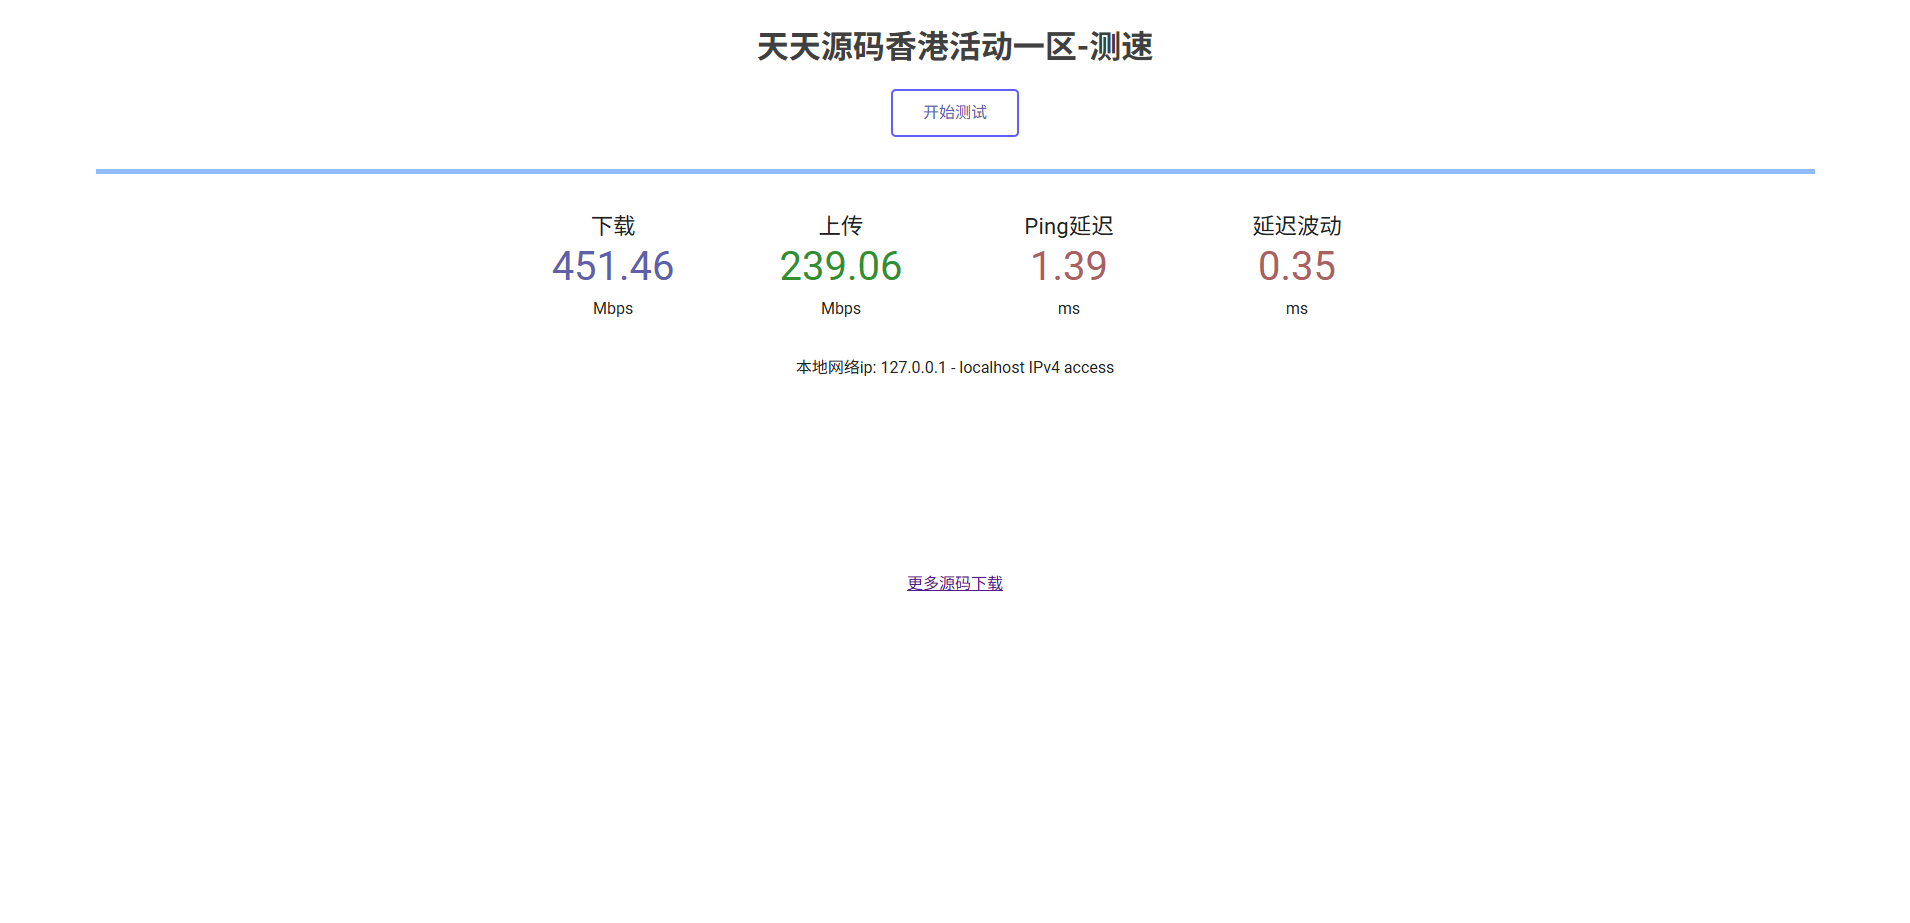
Task: Select the ping value 1.39
Action: click(x=1068, y=266)
